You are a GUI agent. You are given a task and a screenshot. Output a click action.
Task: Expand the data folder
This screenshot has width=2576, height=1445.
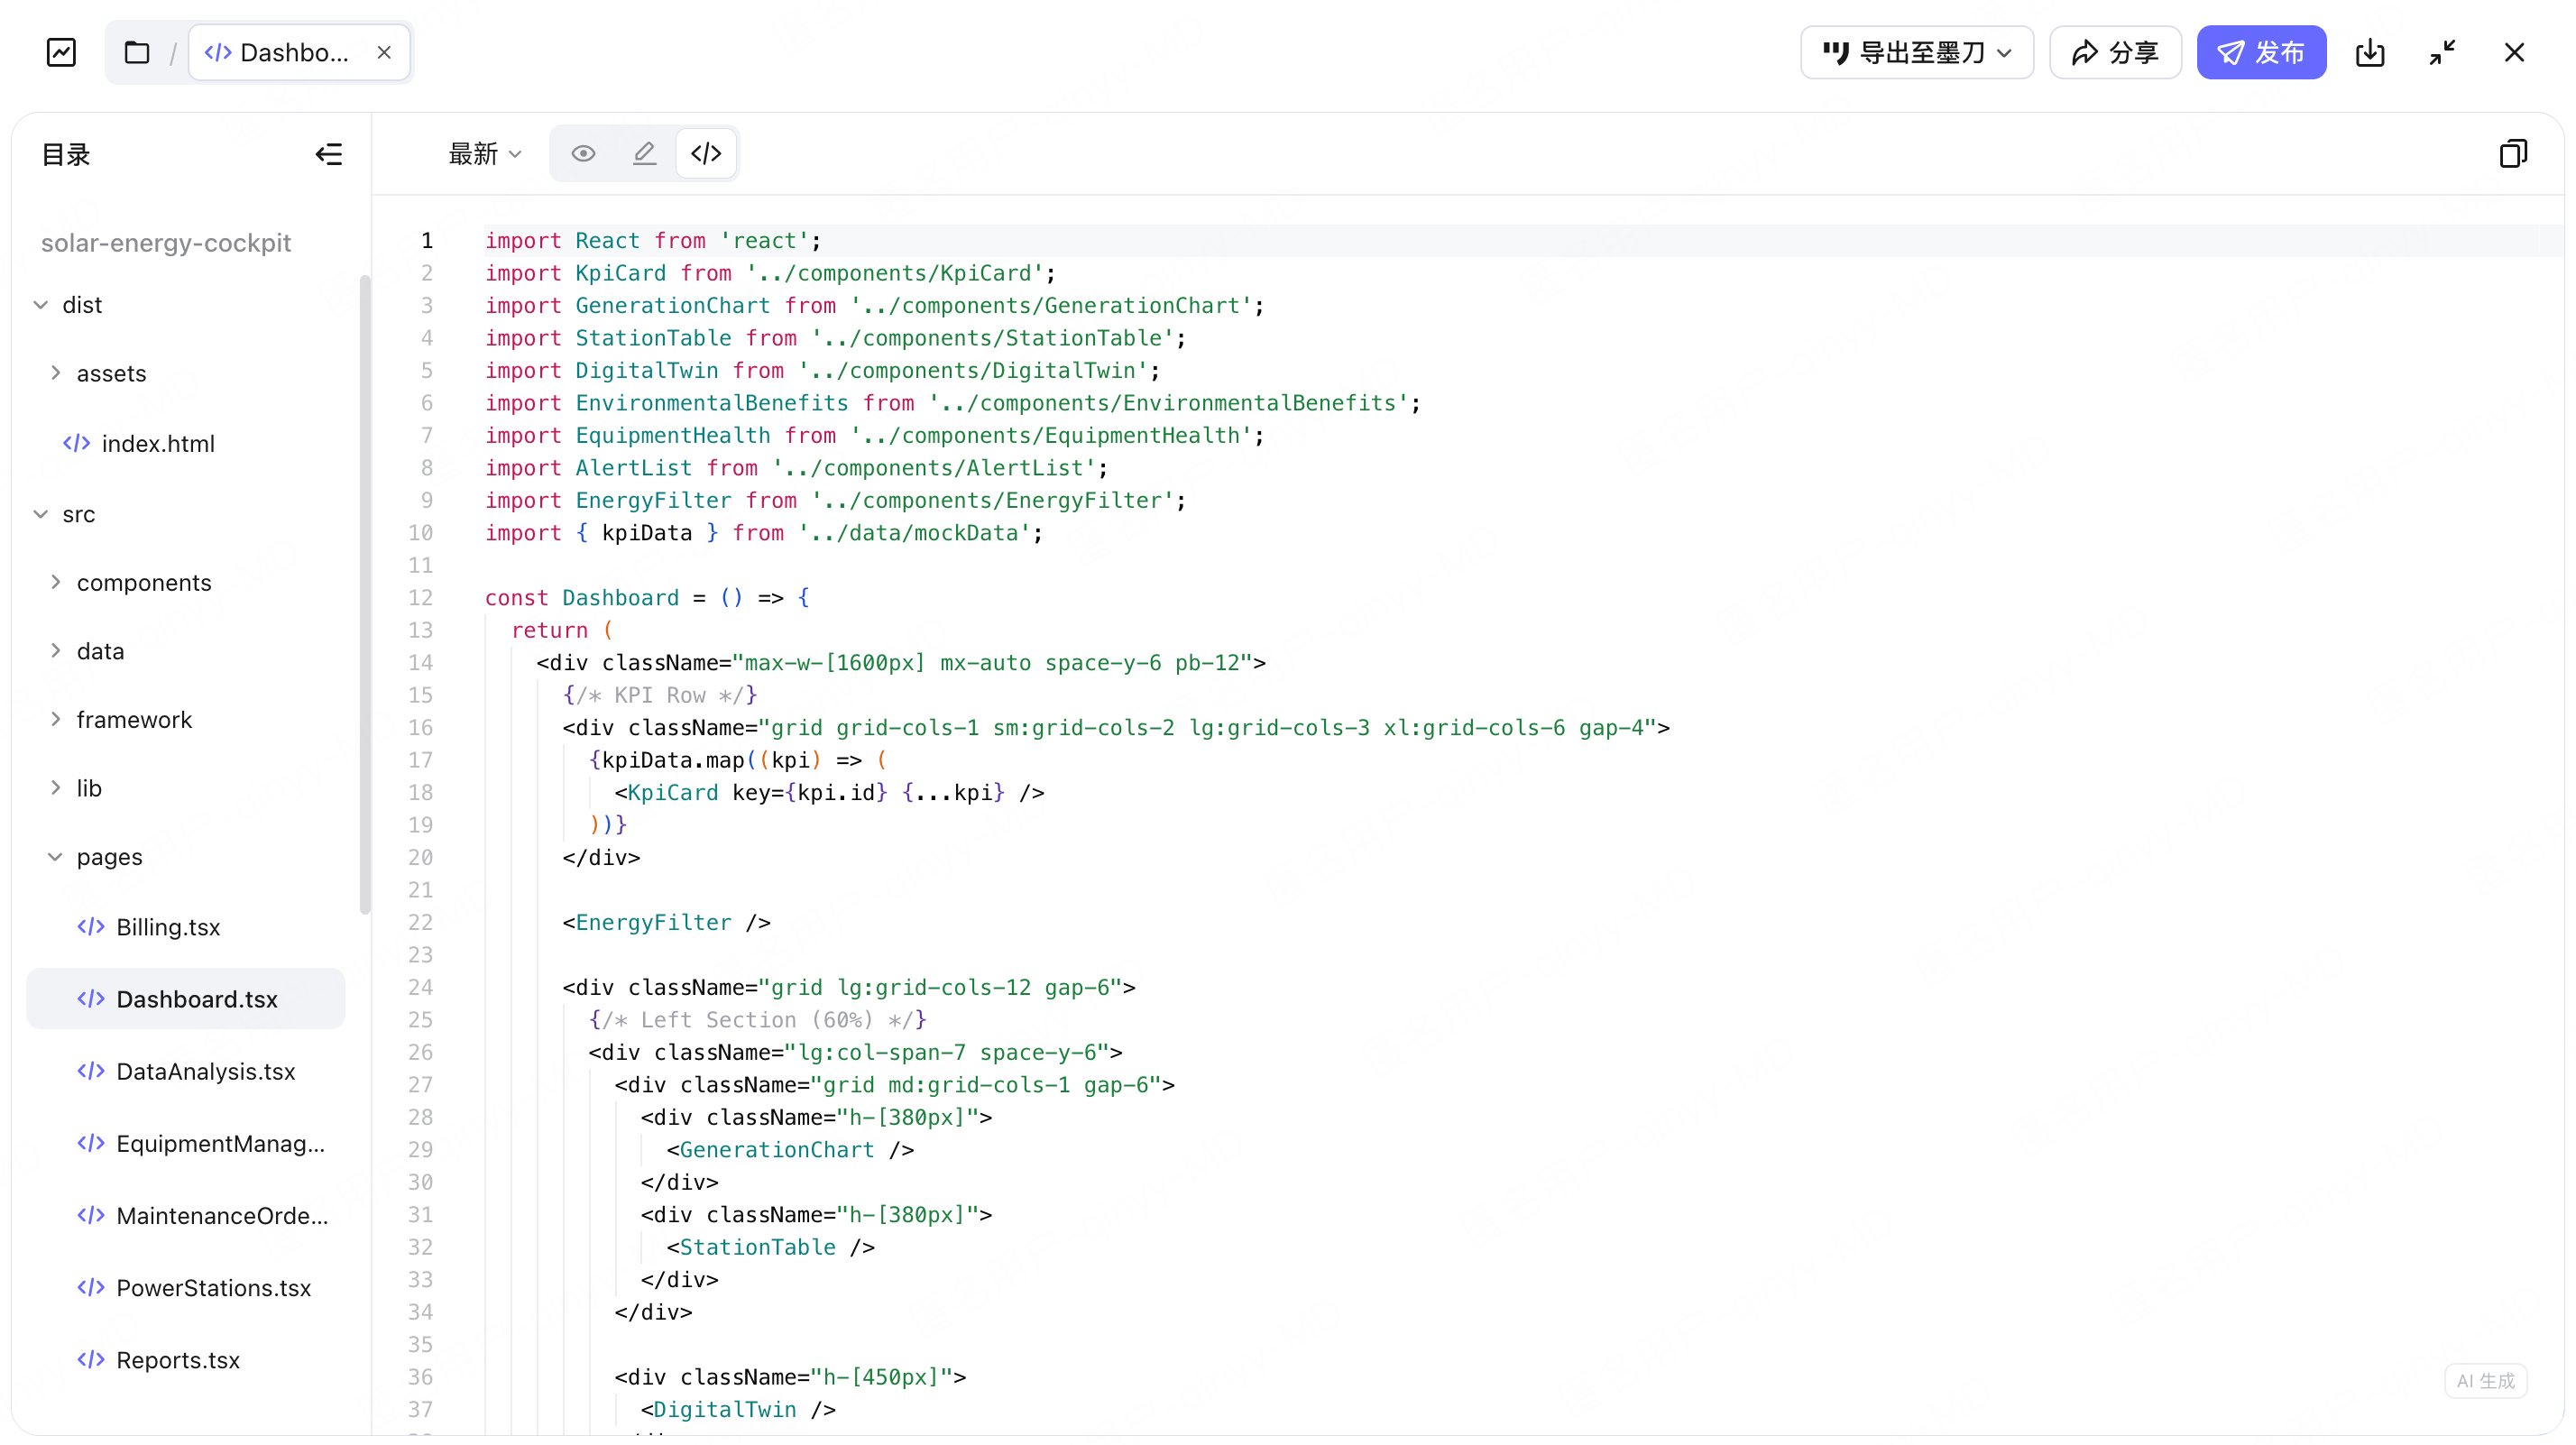click(x=55, y=651)
